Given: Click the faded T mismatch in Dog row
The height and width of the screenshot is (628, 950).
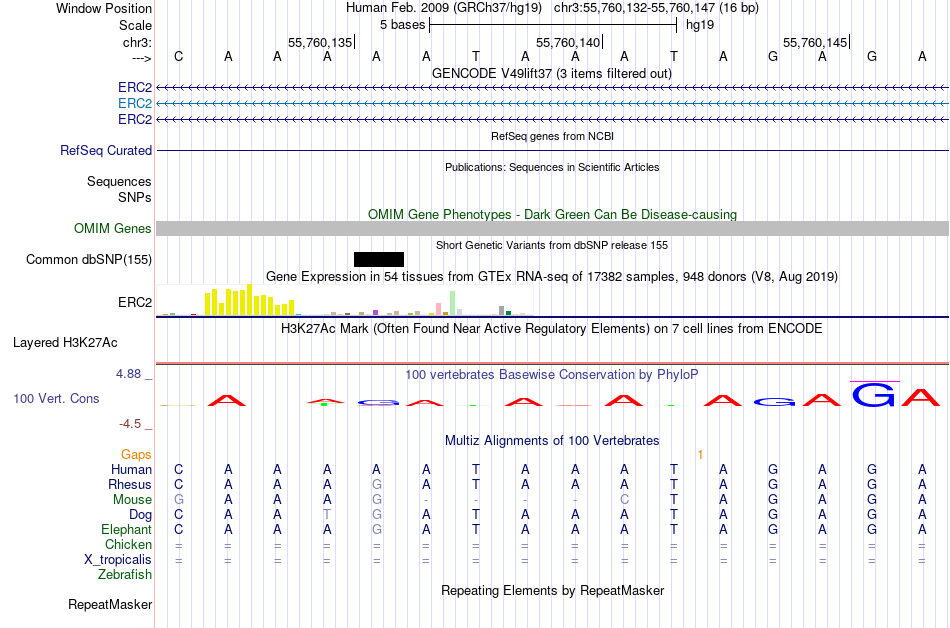Looking at the screenshot, I should pyautogui.click(x=327, y=515).
